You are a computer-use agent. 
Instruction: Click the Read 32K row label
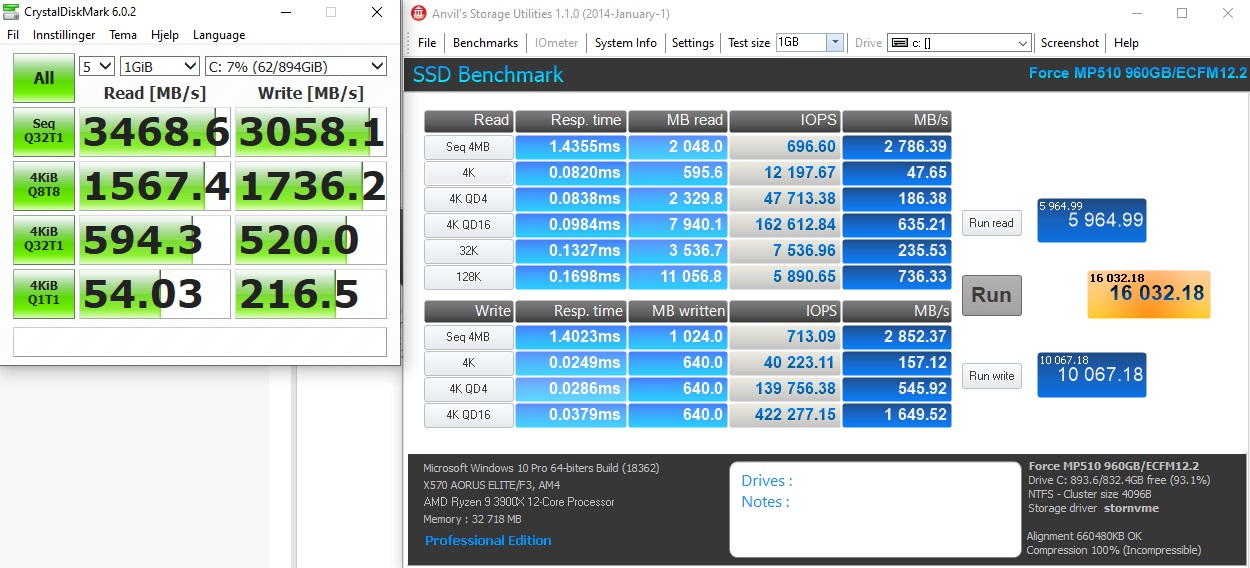click(x=469, y=251)
